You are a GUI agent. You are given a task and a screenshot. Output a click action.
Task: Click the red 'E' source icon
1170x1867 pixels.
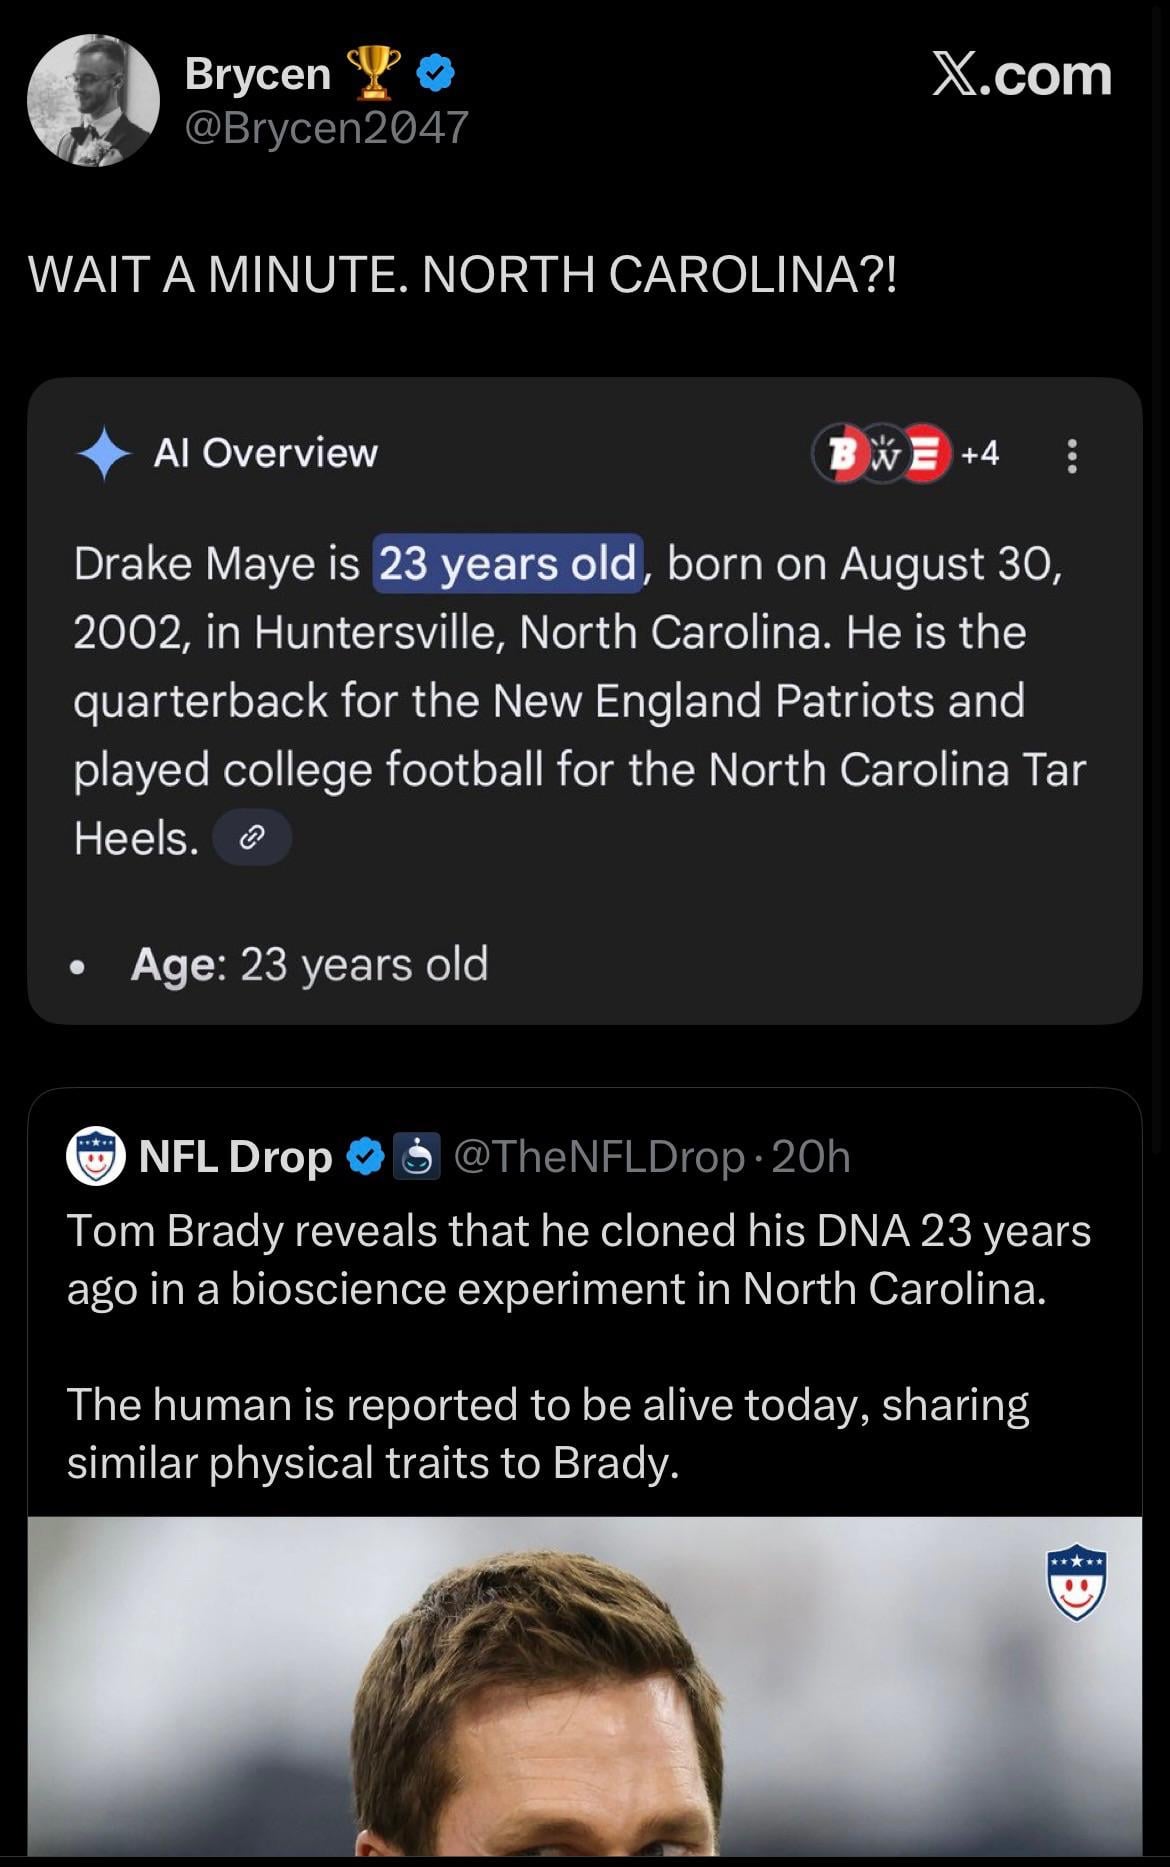pyautogui.click(x=926, y=454)
